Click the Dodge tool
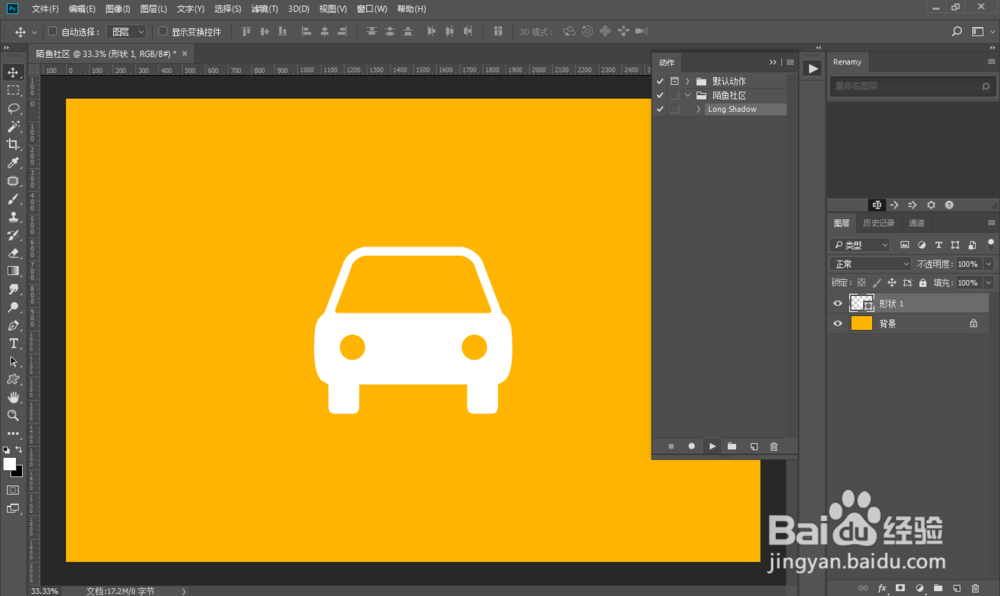This screenshot has height=596, width=1000. tap(13, 307)
